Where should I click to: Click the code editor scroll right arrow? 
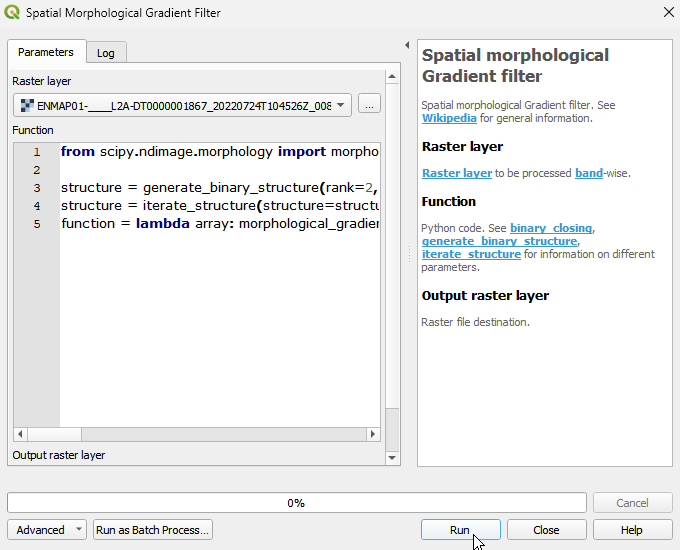coord(373,434)
